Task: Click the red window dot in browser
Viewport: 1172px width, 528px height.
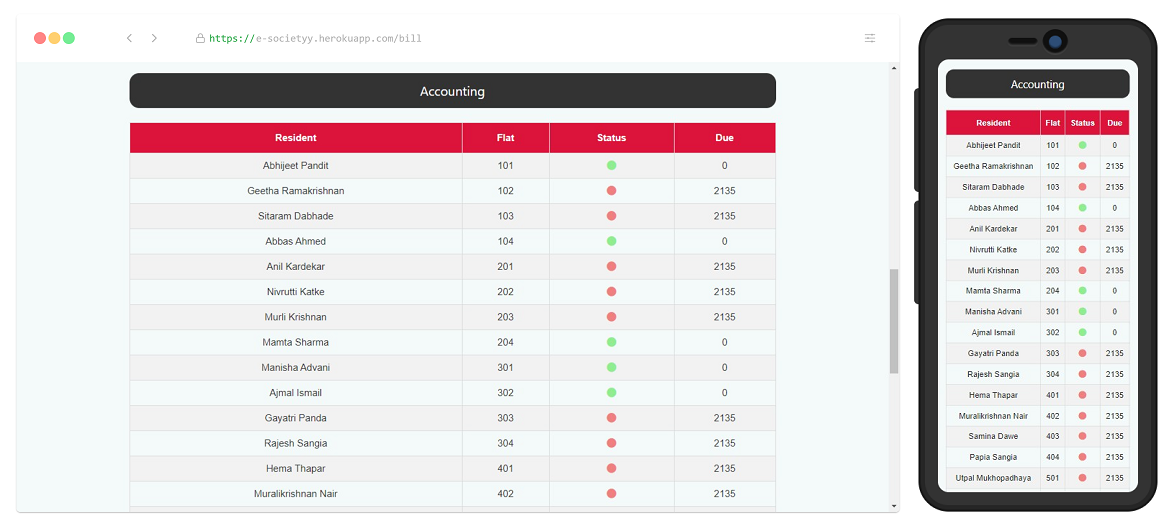Action: coord(40,38)
